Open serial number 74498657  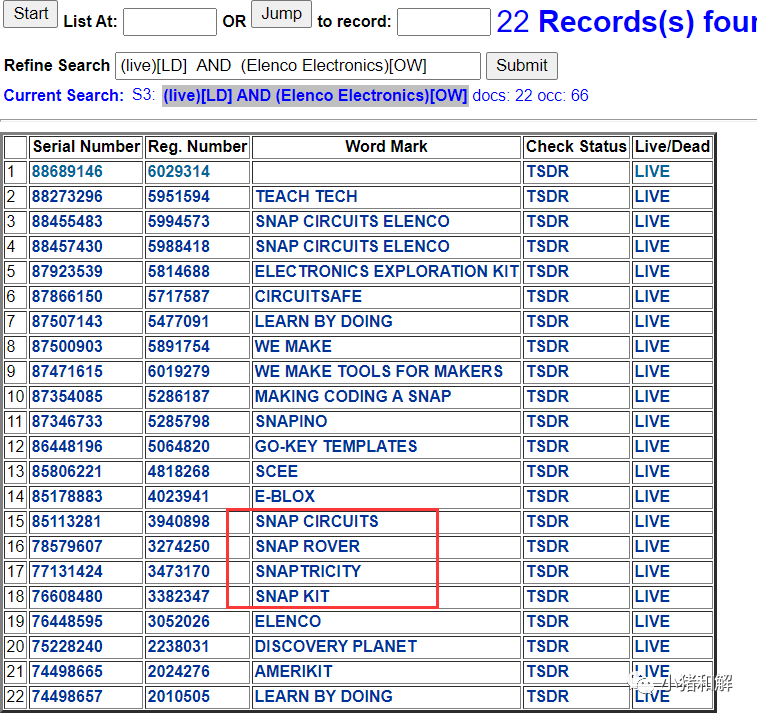[67, 697]
